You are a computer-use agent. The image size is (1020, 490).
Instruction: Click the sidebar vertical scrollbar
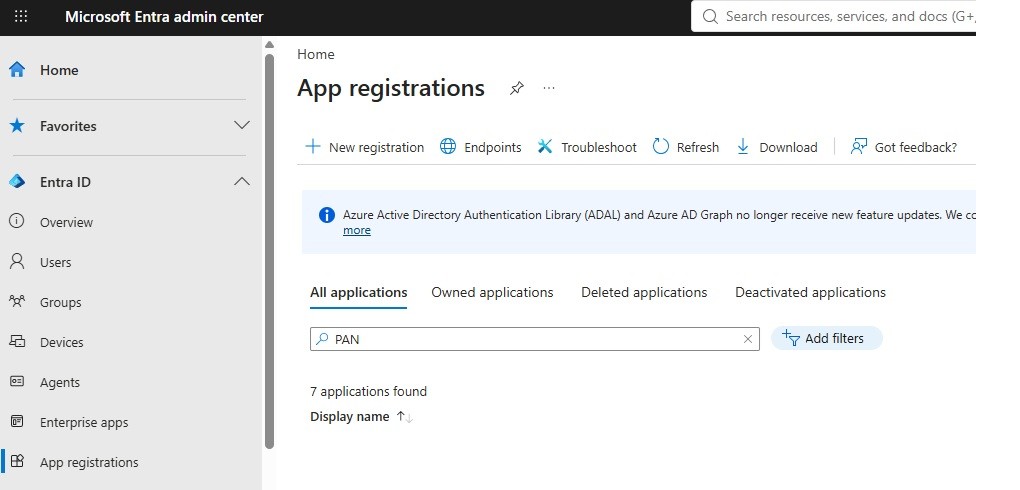coord(269,251)
